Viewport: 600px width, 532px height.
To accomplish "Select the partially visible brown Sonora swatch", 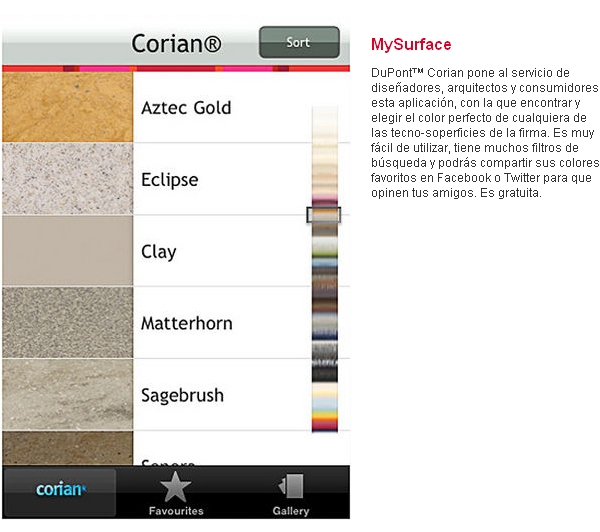I will pos(67,448).
